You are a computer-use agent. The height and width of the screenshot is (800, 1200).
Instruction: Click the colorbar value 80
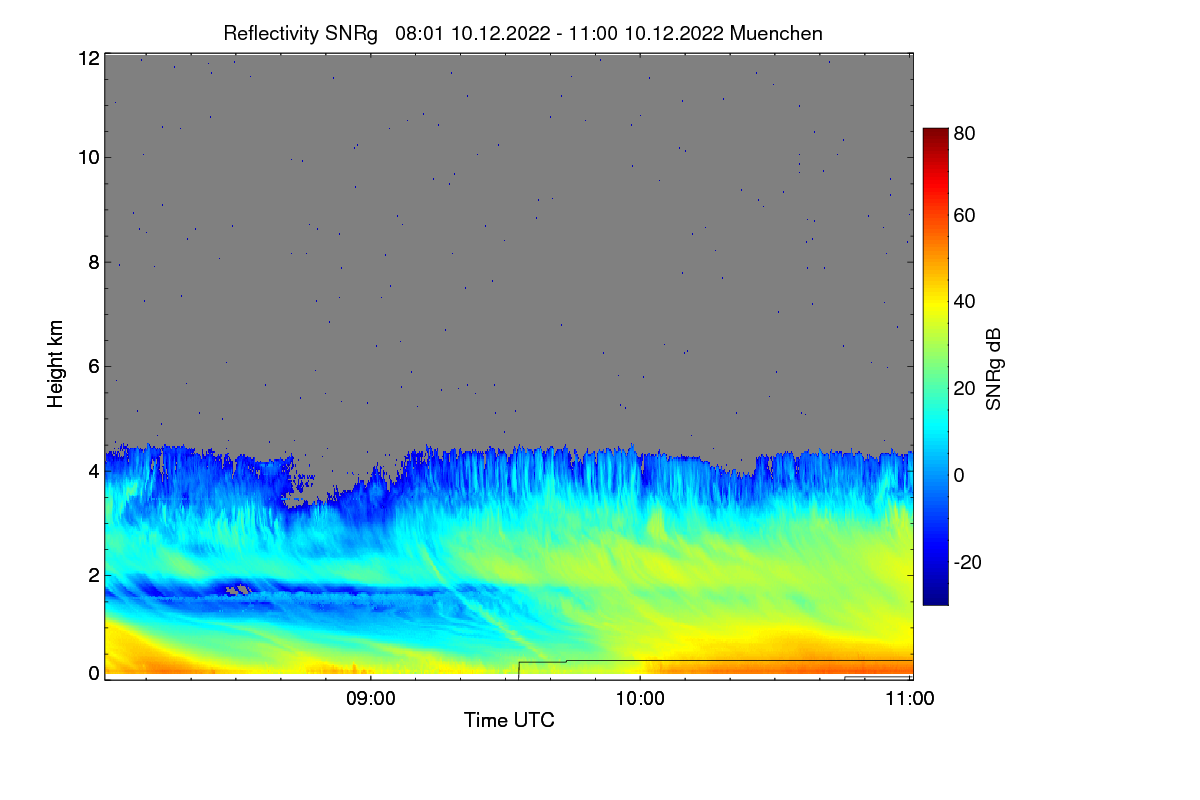coord(965,132)
